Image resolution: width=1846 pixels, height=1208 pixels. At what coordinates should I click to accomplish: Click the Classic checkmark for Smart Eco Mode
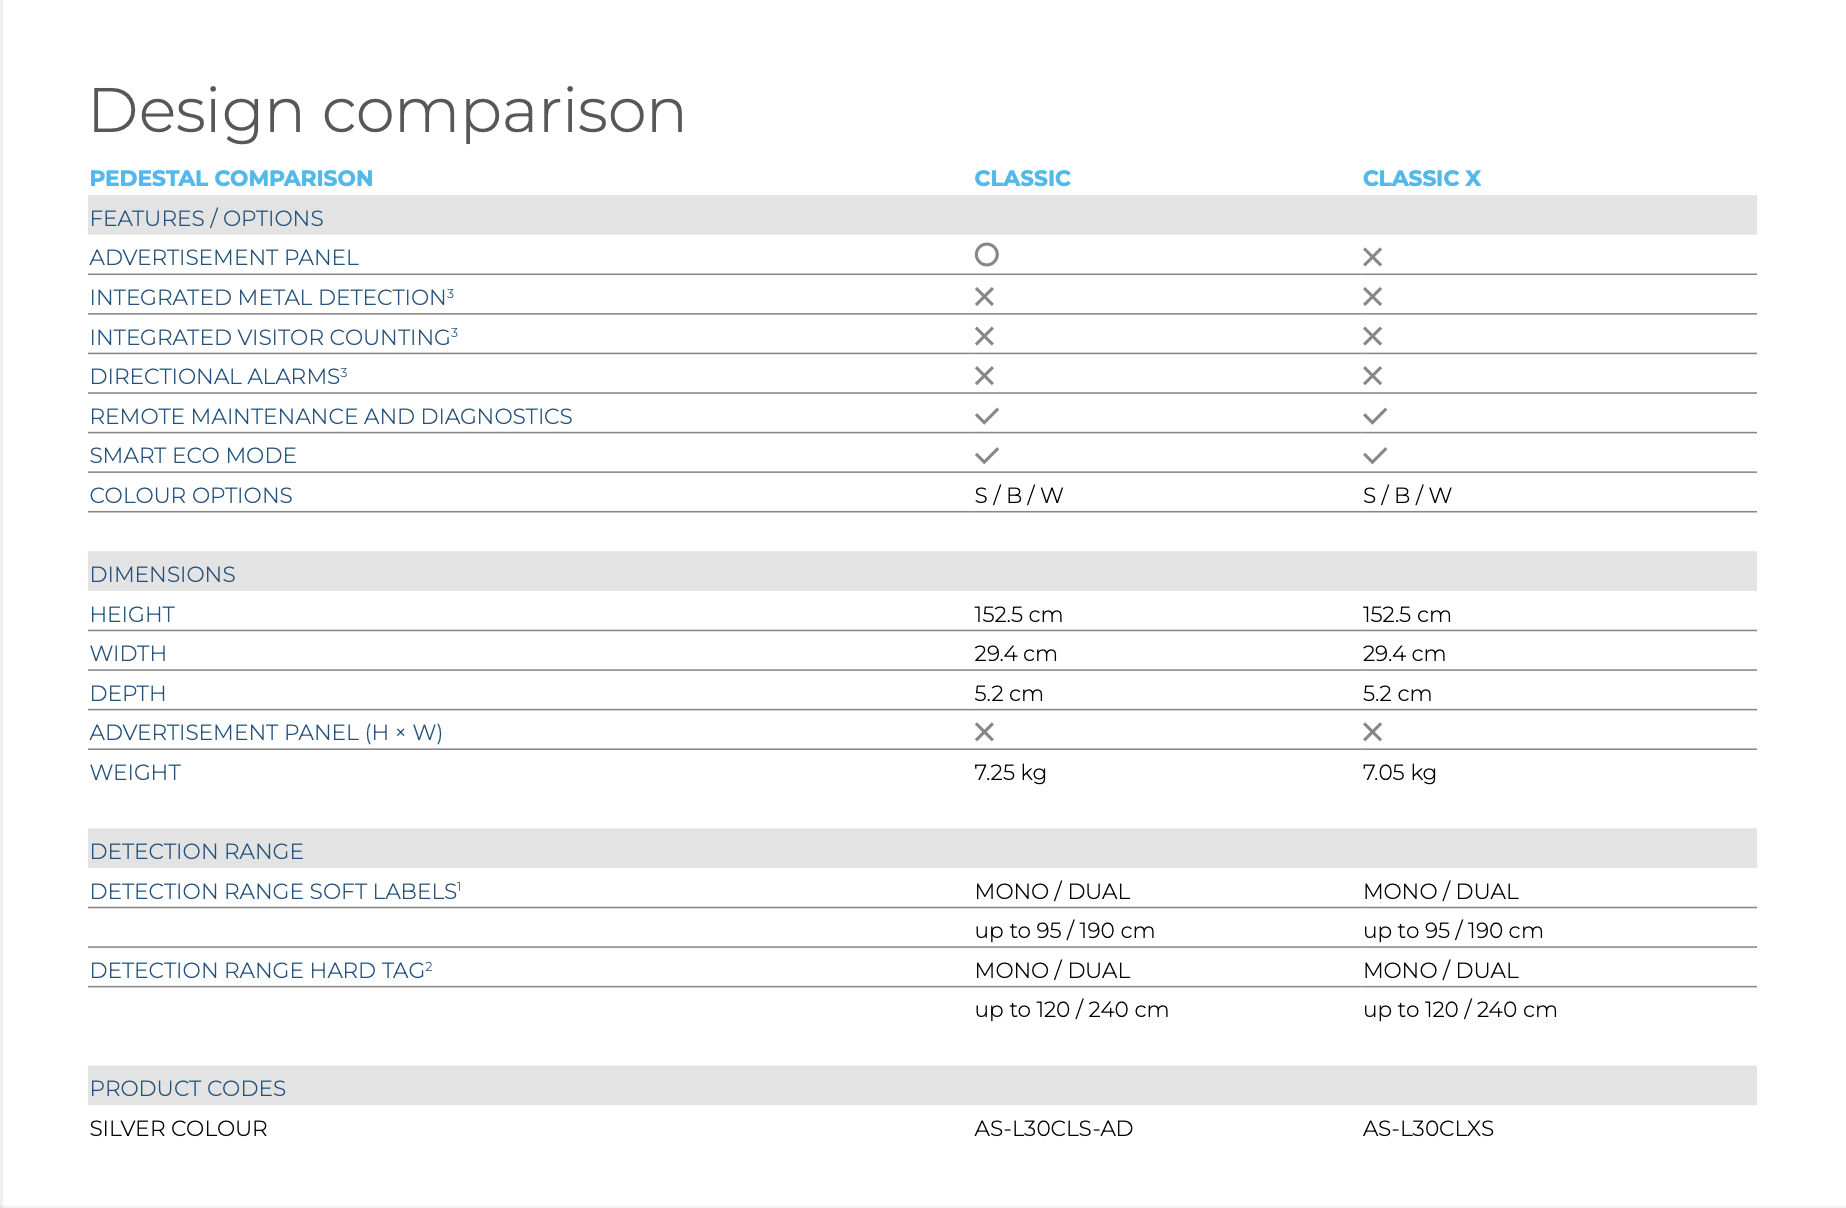pyautogui.click(x=987, y=456)
